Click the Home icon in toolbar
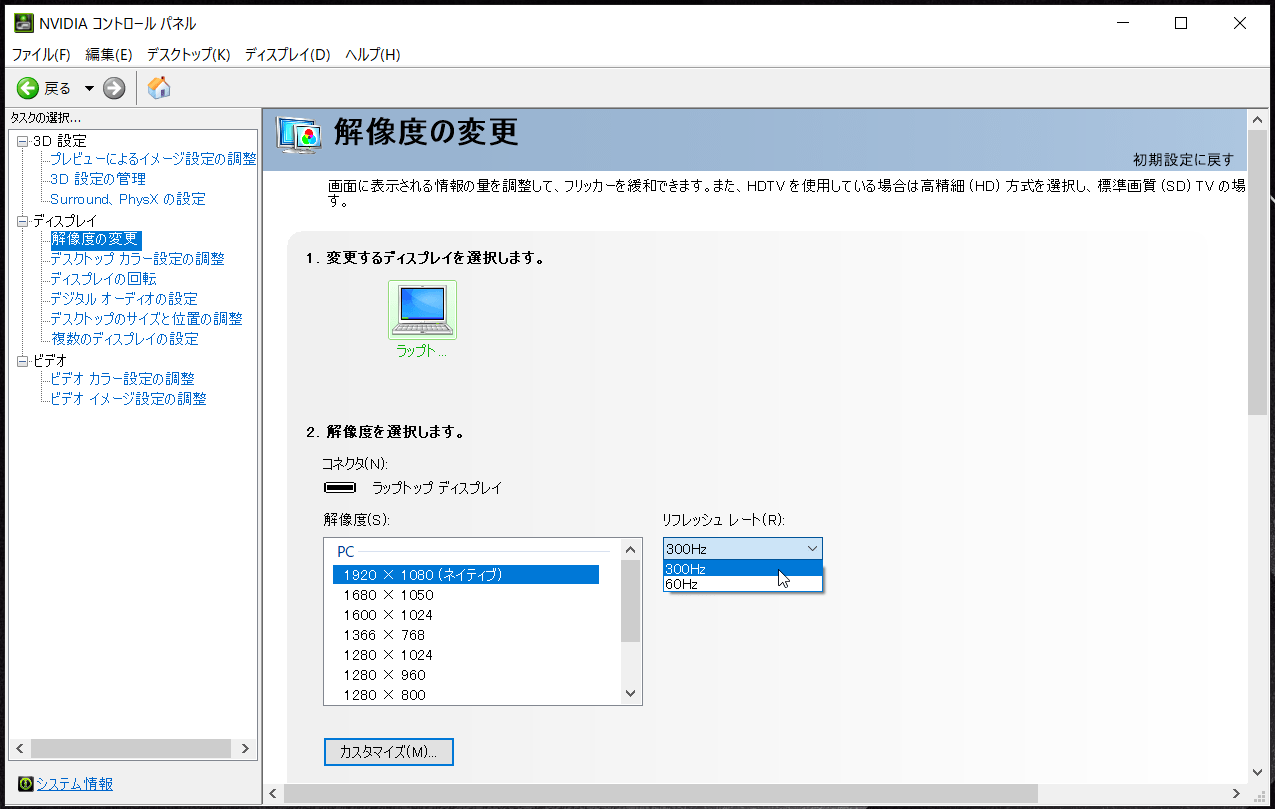1275x809 pixels. pyautogui.click(x=159, y=88)
